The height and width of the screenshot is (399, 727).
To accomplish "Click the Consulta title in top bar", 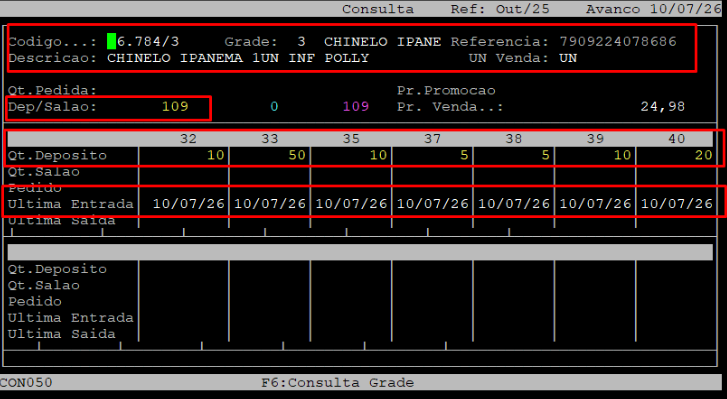I will click(x=378, y=9).
